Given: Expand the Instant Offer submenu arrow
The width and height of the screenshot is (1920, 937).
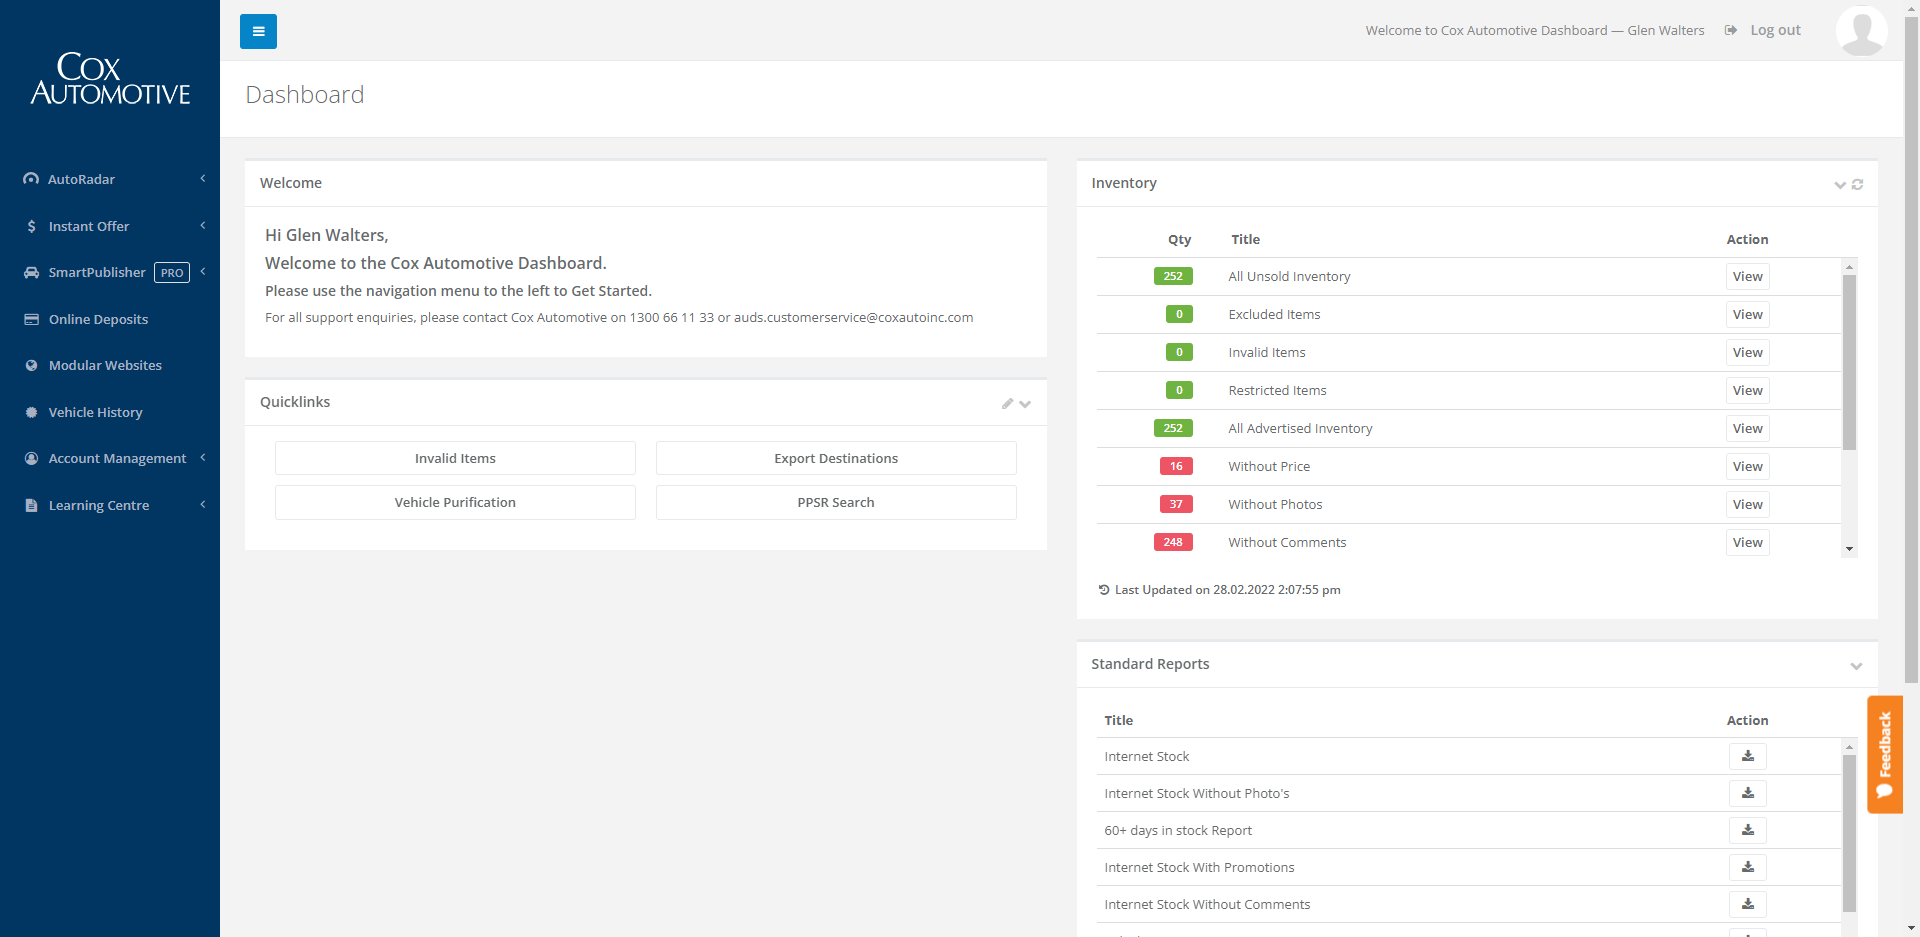Looking at the screenshot, I should [x=203, y=225].
